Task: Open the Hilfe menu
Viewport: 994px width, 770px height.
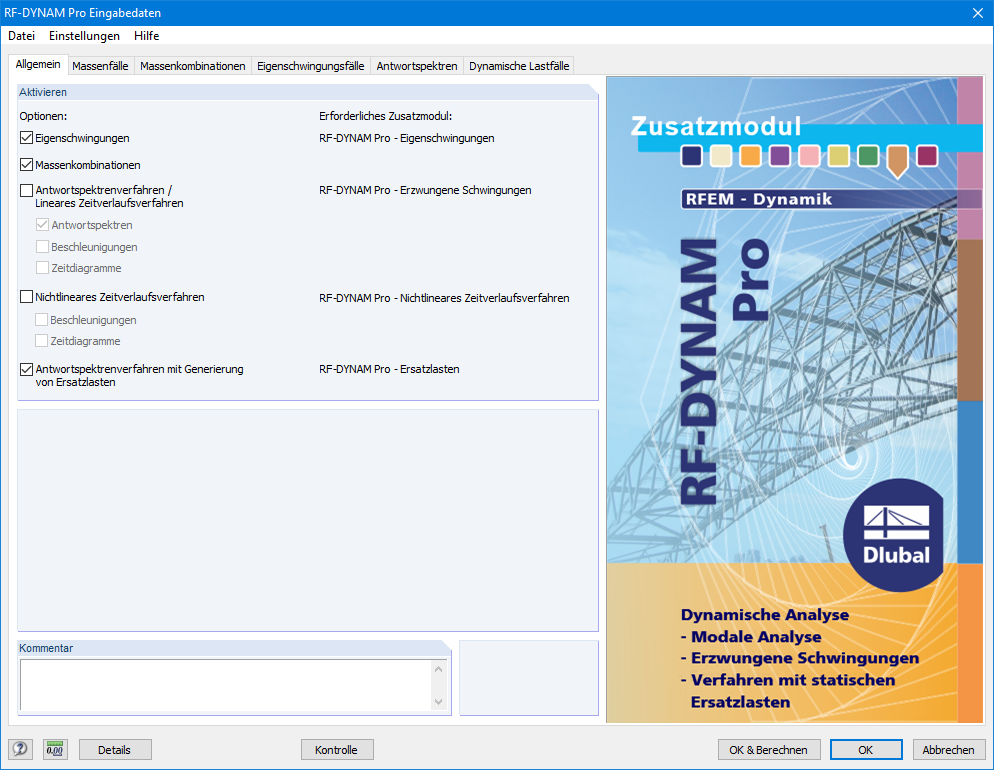Action: pyautogui.click(x=146, y=36)
